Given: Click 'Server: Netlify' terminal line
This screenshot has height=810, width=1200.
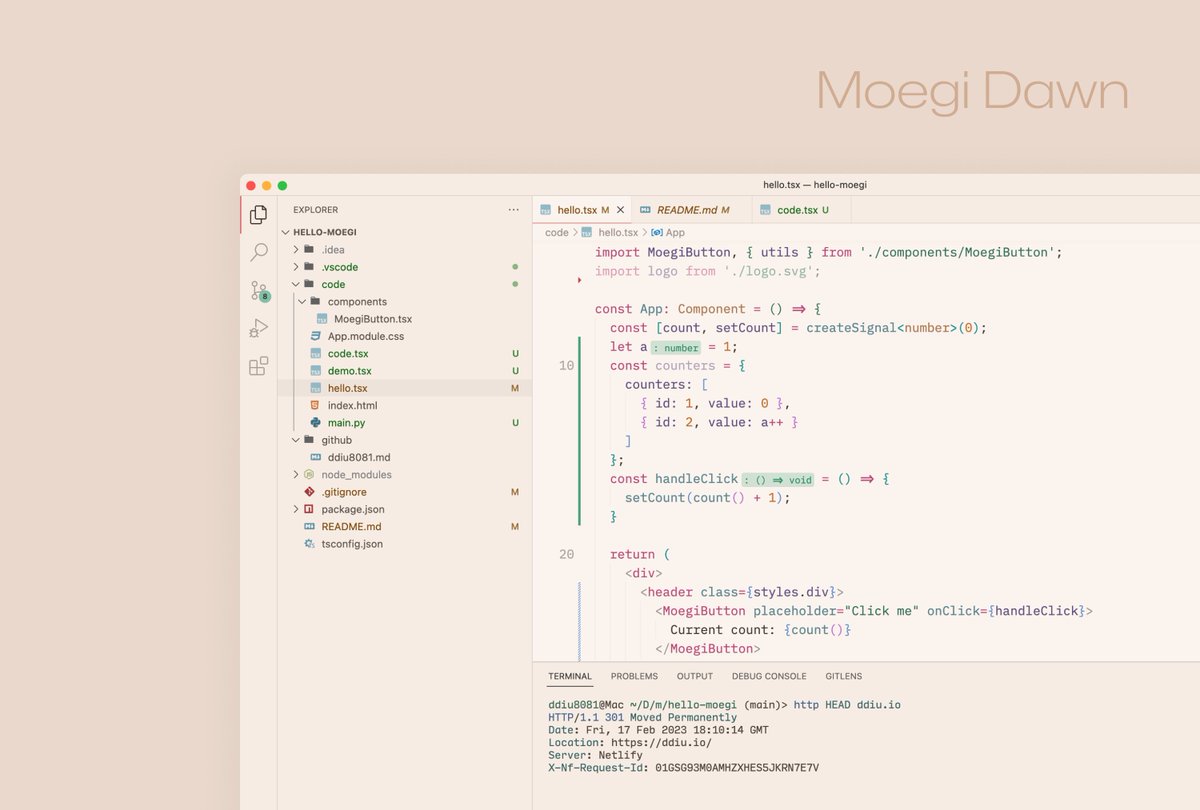Looking at the screenshot, I should [596, 755].
